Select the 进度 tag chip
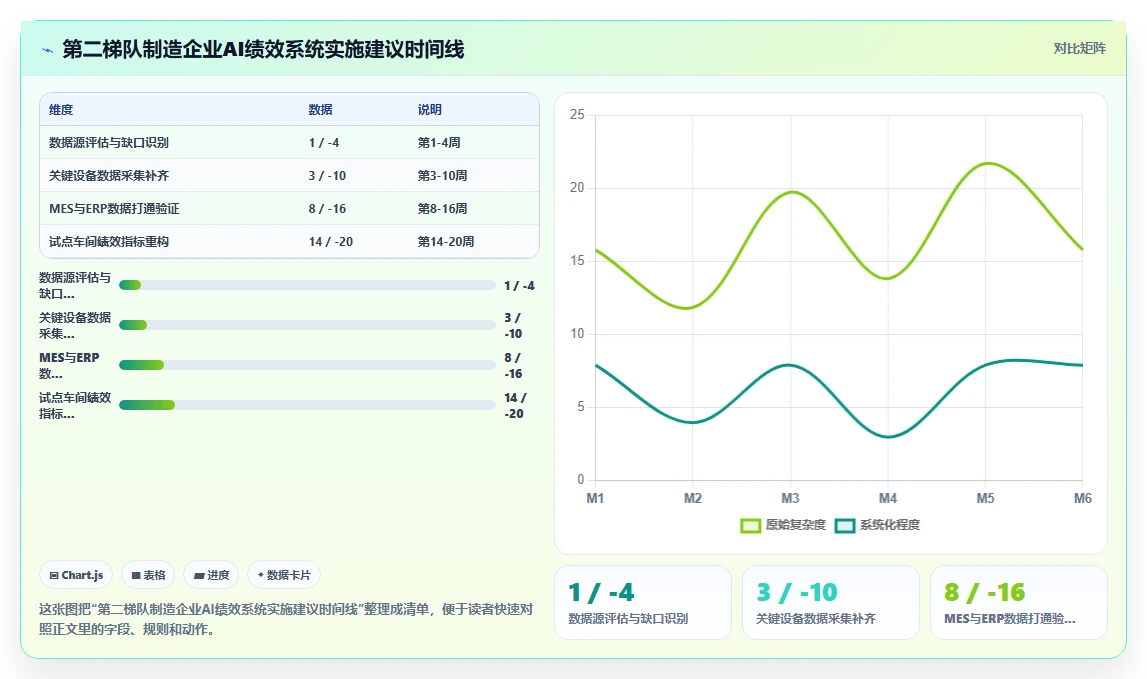Viewport: 1147px width, 679px height. [x=211, y=575]
